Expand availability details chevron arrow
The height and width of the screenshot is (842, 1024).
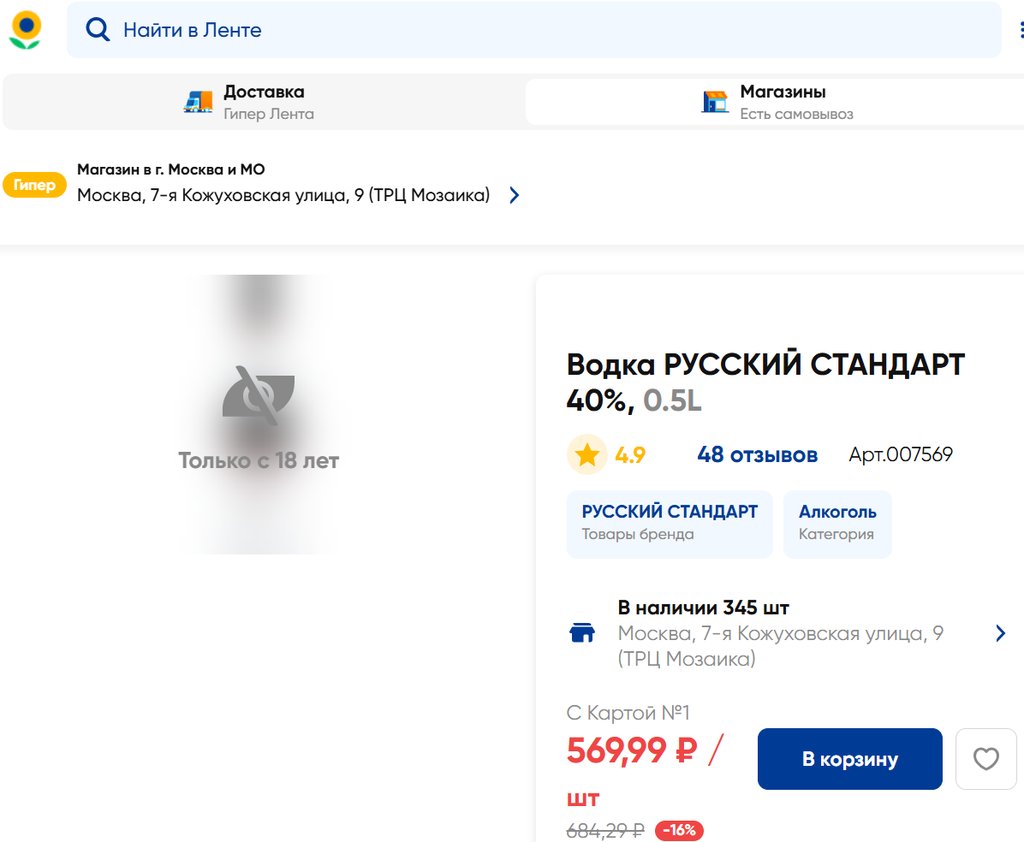[1000, 633]
